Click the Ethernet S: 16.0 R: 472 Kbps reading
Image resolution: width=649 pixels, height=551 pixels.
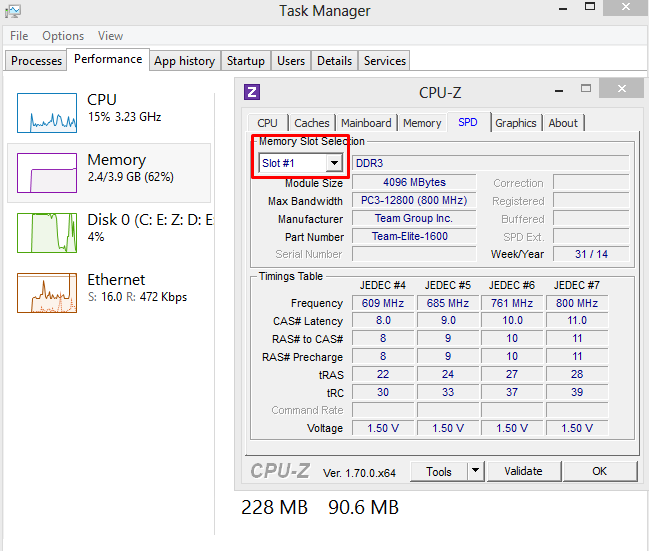click(137, 297)
